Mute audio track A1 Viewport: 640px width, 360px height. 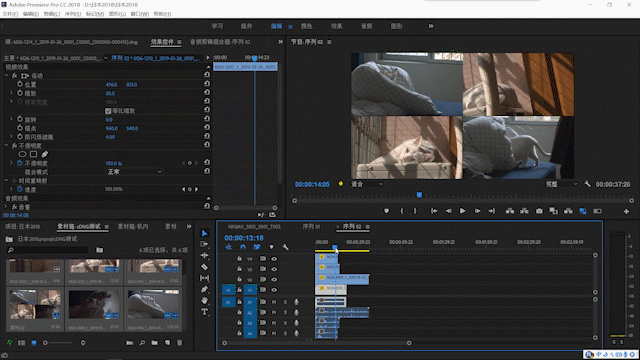pos(274,302)
